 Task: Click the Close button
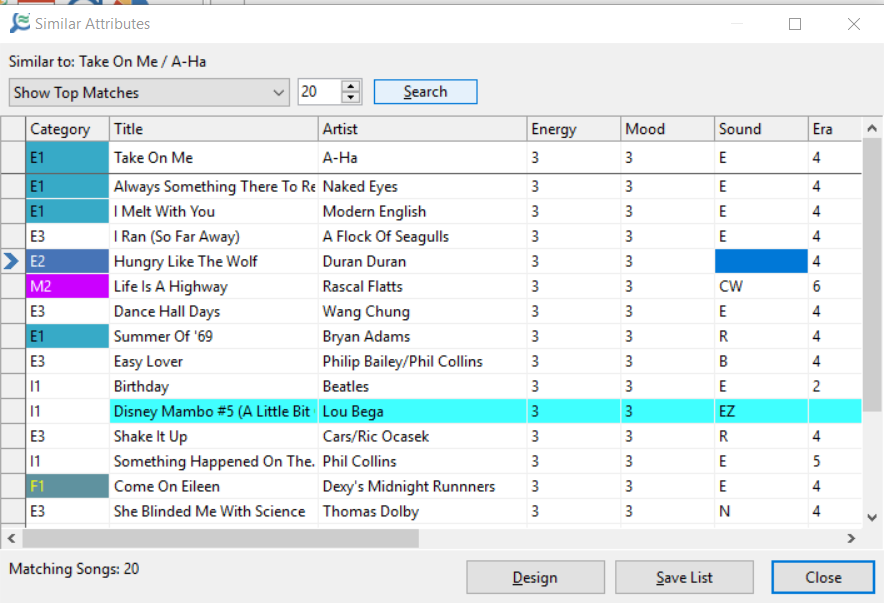[823, 577]
